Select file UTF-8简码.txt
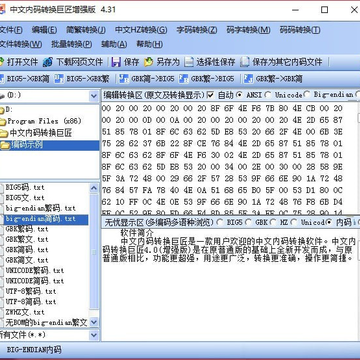 coord(31,302)
